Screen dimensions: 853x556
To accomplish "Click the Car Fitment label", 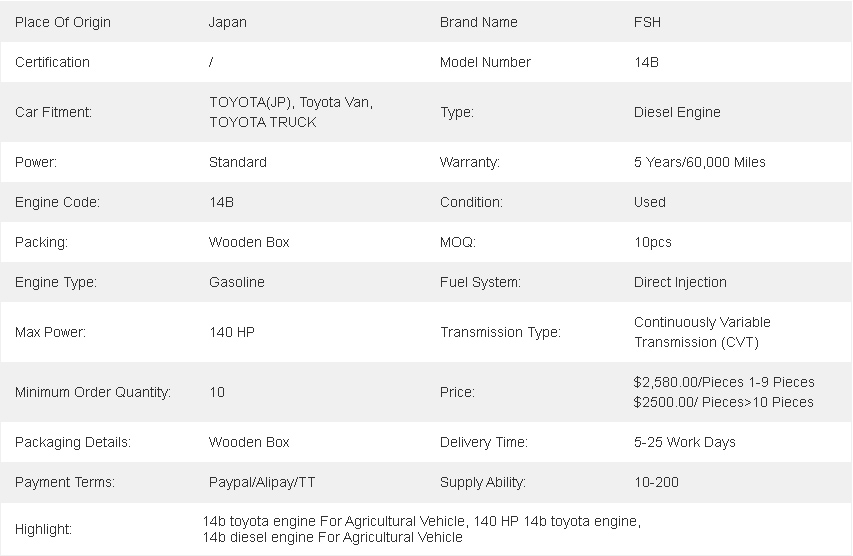I will click(53, 112).
